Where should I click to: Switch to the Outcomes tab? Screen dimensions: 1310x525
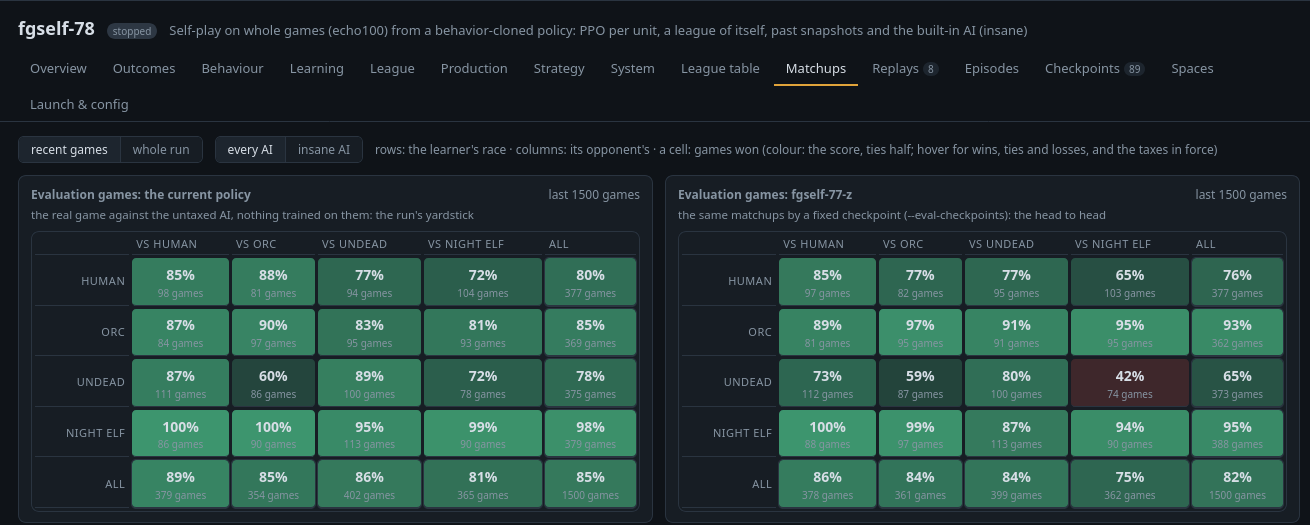144,69
